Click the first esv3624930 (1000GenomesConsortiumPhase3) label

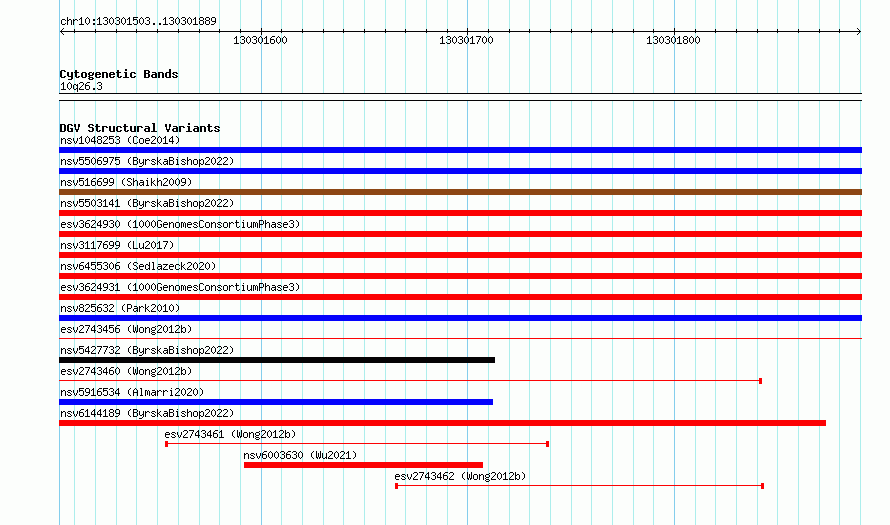[180, 224]
